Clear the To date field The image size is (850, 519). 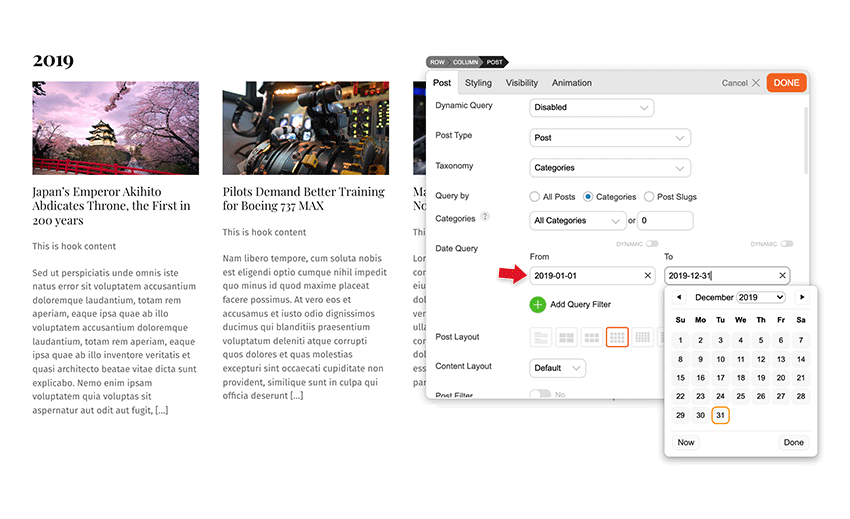point(782,275)
